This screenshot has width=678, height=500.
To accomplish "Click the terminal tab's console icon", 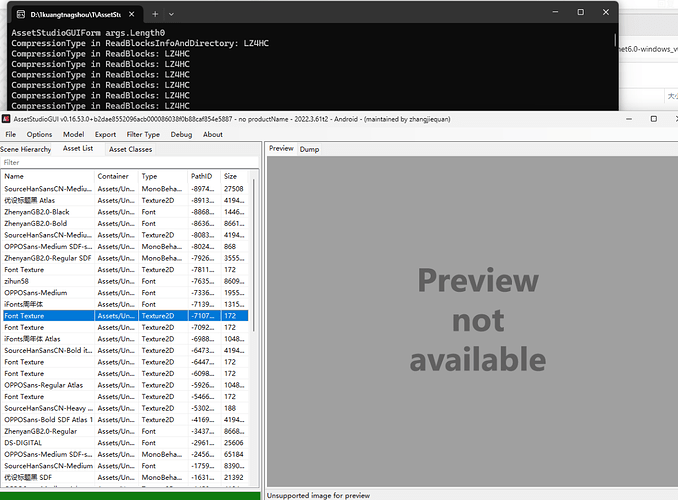I will pyautogui.click(x=18, y=14).
